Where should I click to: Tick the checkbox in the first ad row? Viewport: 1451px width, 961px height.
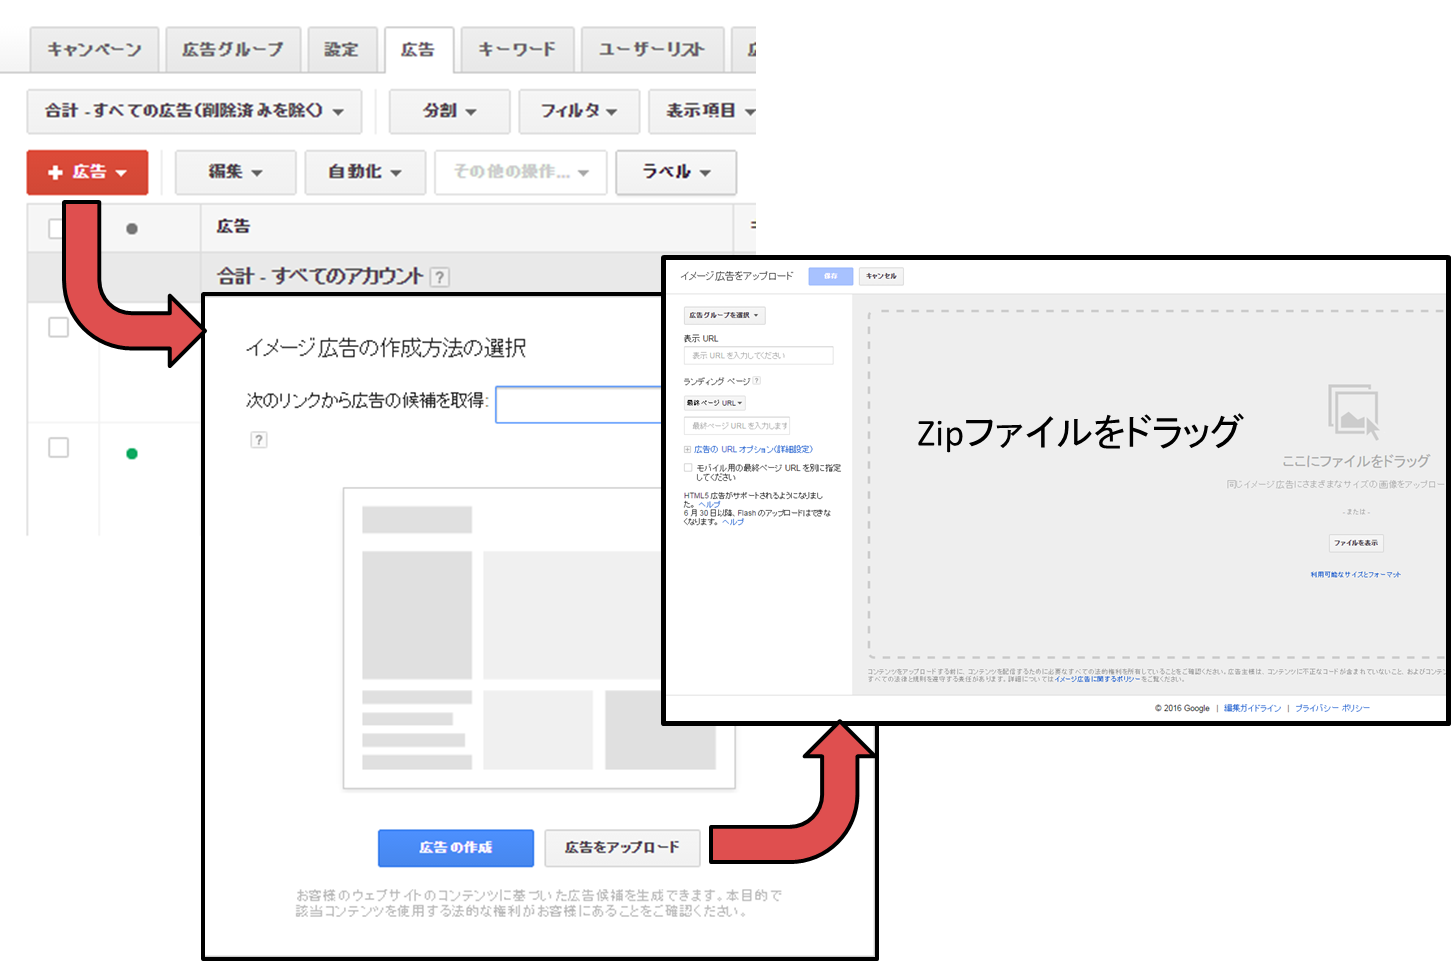point(58,327)
